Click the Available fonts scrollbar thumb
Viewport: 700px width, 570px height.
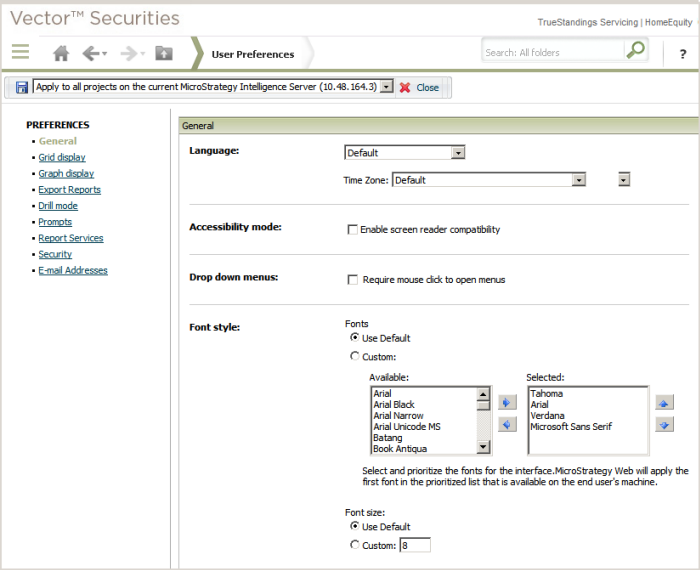click(483, 405)
